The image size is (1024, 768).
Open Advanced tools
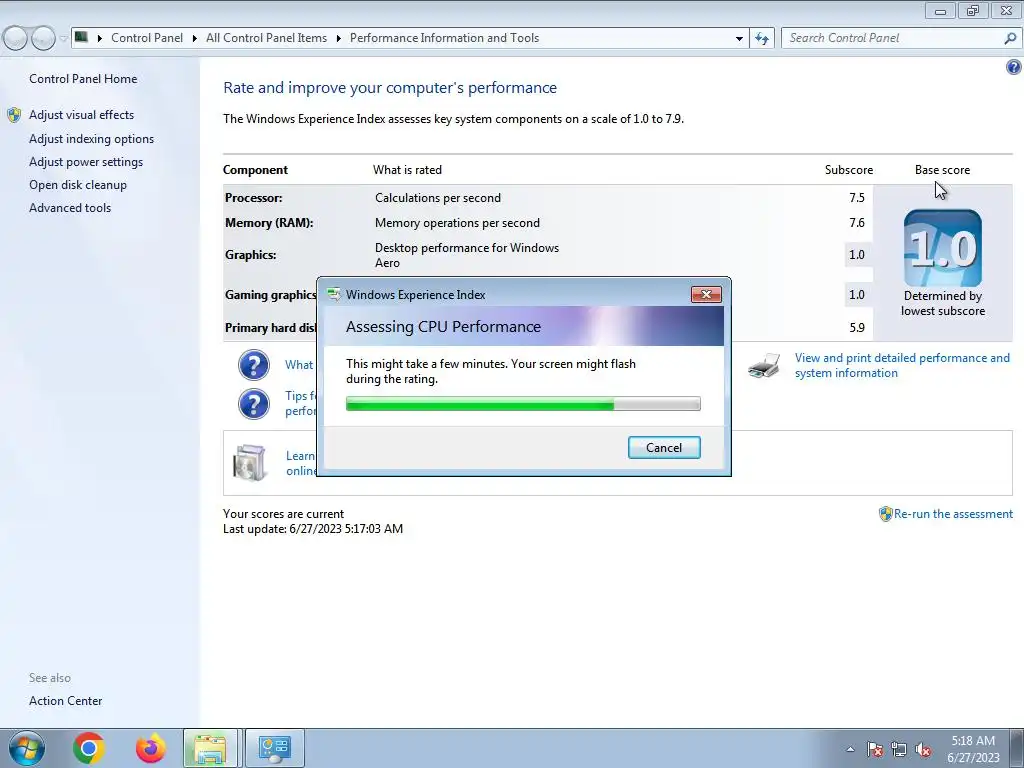click(x=70, y=208)
